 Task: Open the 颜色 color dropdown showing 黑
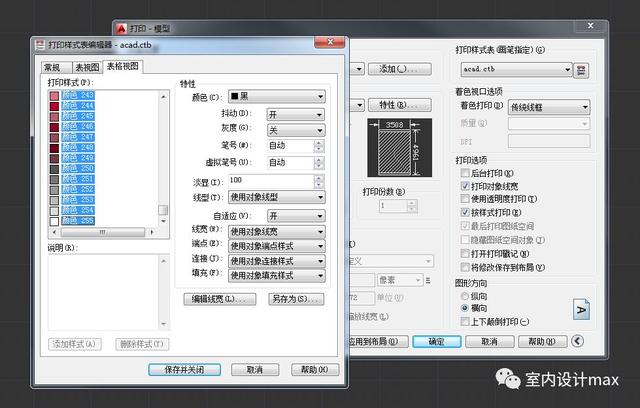point(277,97)
